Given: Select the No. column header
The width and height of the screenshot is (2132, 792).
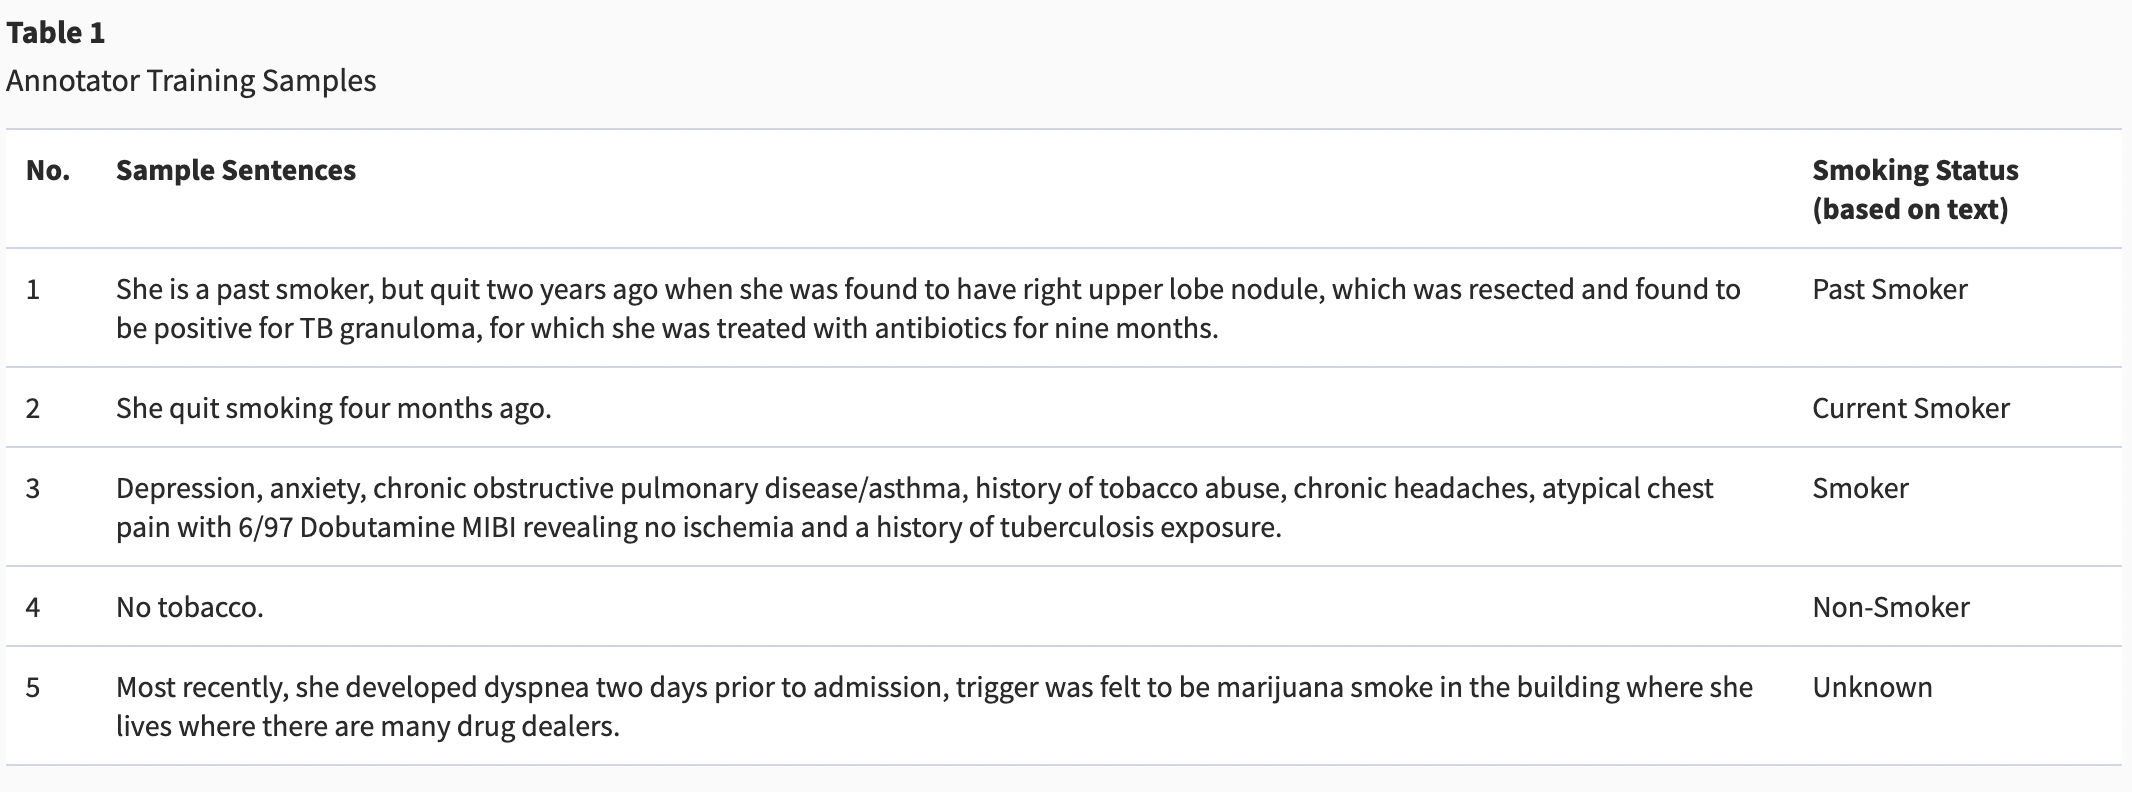Looking at the screenshot, I should click(x=48, y=170).
